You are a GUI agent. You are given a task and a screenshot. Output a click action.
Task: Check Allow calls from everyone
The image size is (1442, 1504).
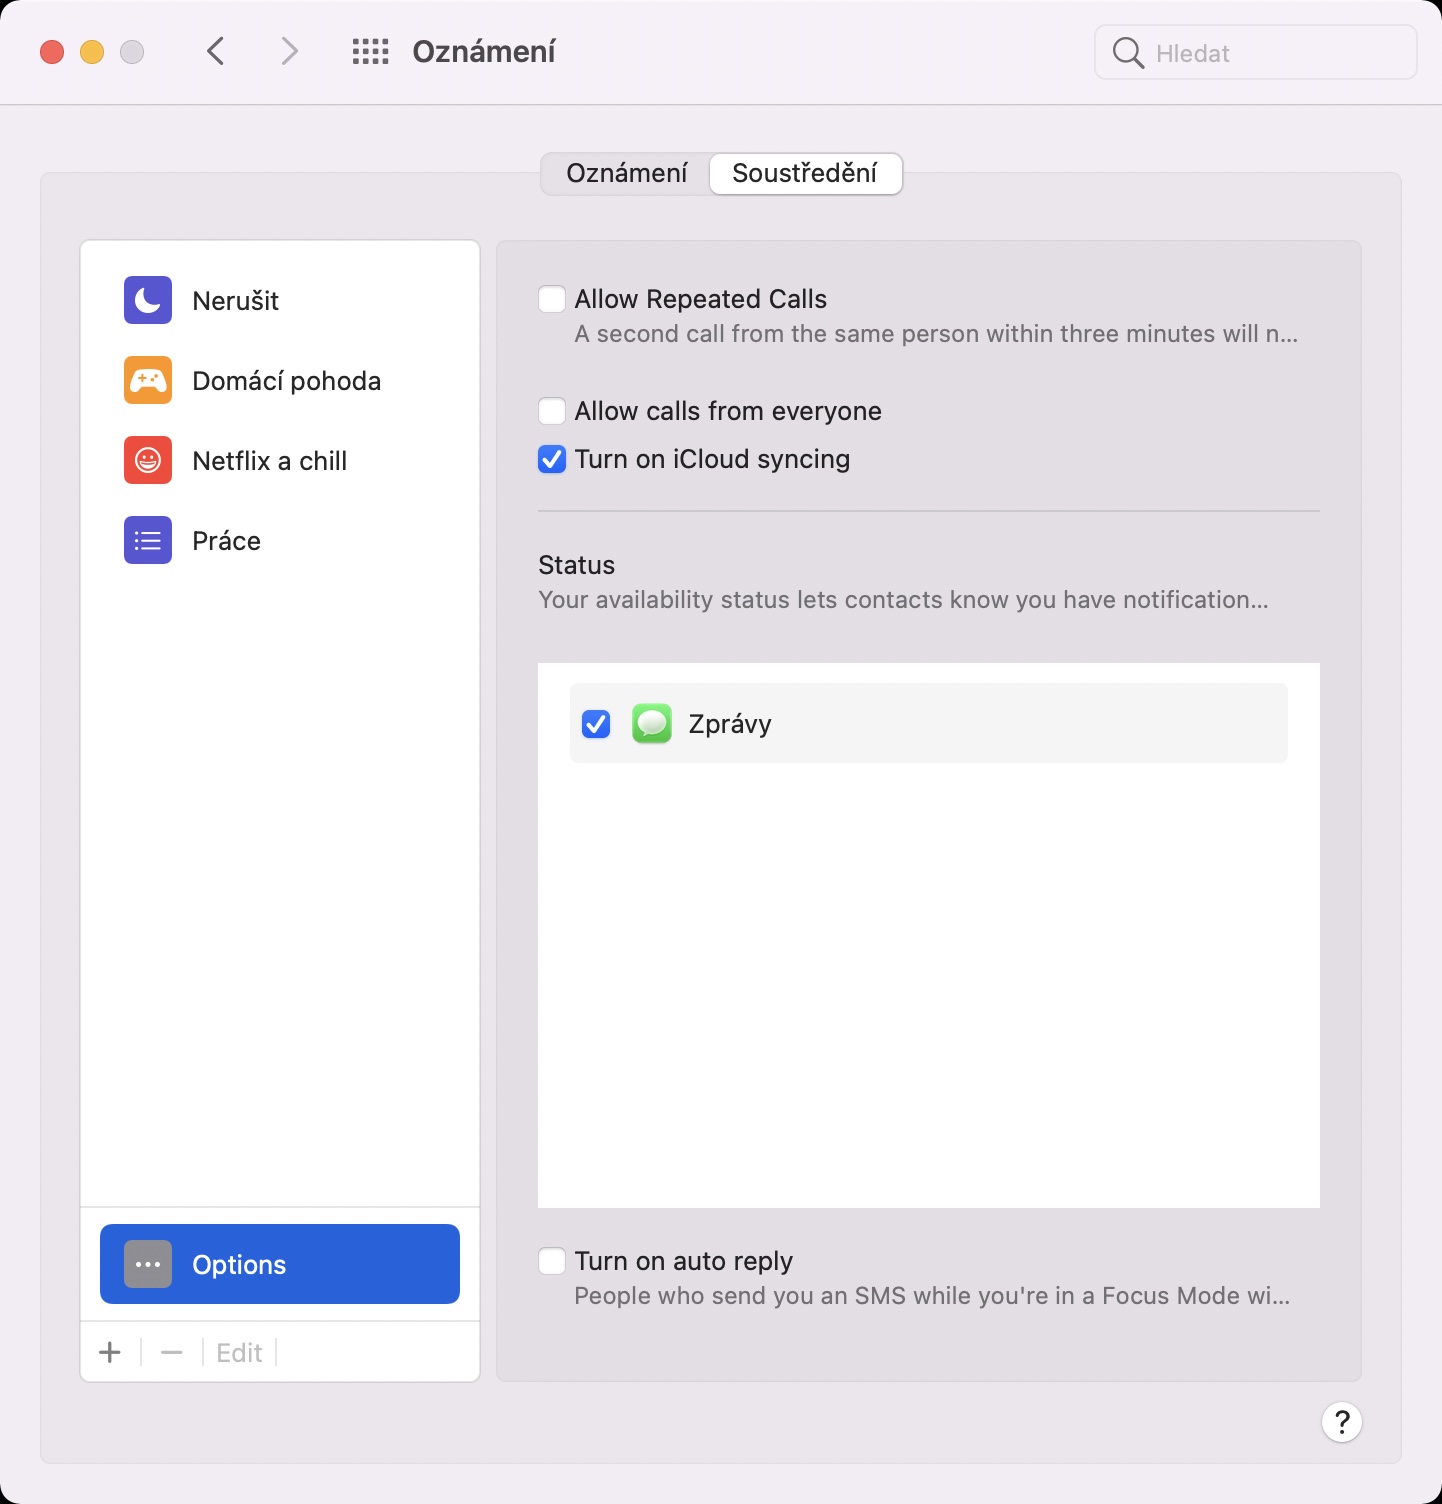coord(552,411)
